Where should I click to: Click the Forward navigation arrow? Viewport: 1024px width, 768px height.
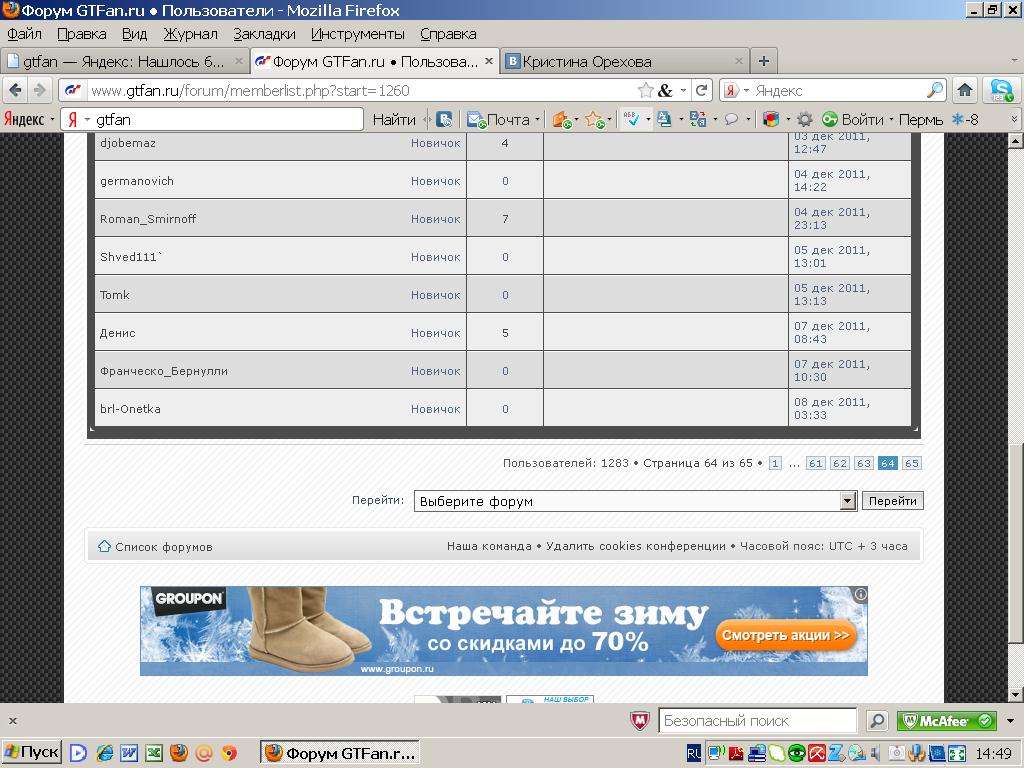pos(39,90)
